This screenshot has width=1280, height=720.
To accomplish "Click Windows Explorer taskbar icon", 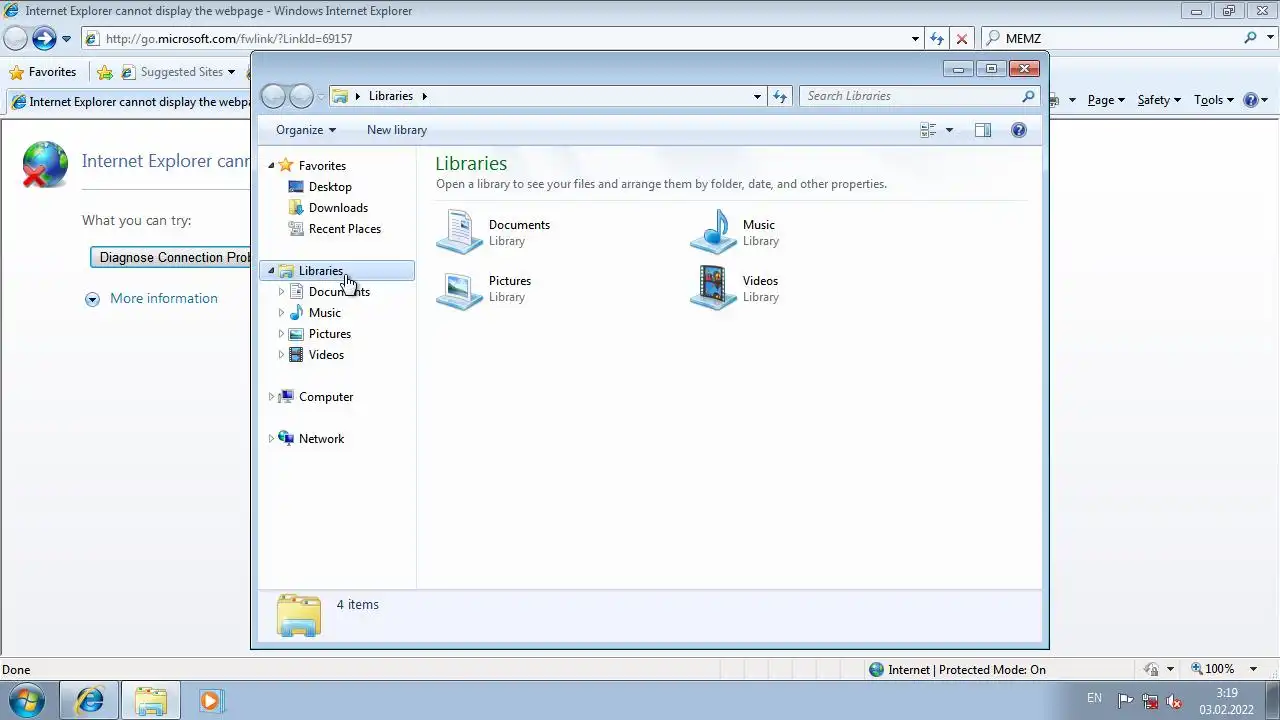I will 151,700.
